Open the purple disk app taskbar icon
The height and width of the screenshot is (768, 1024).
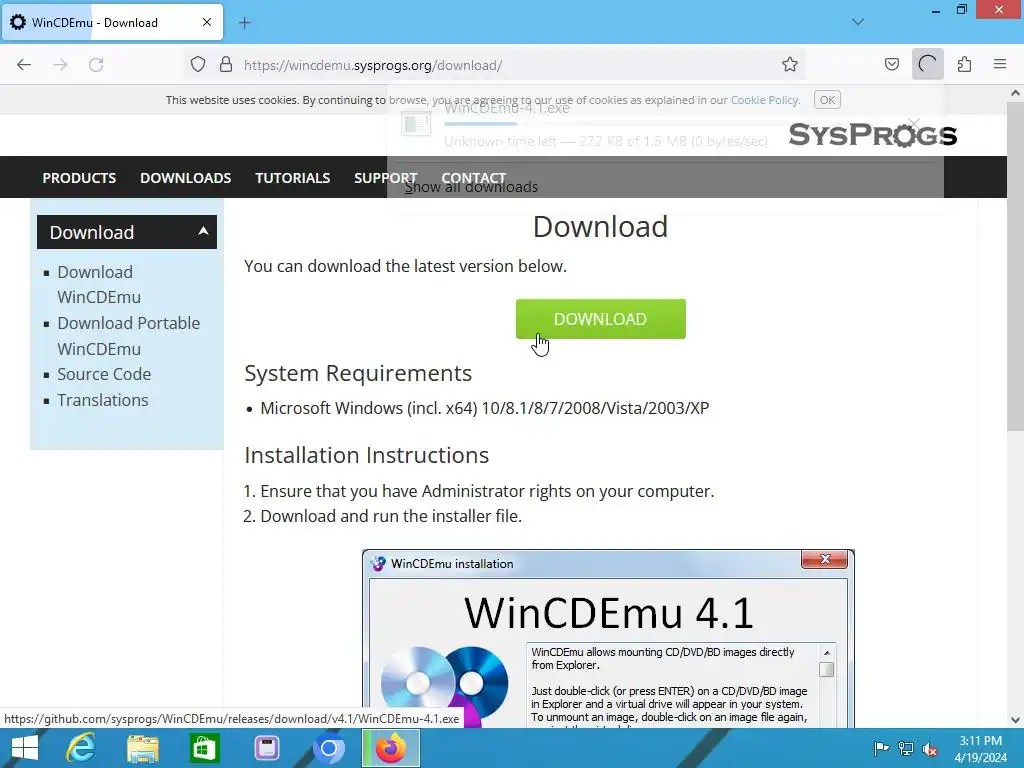coord(266,748)
